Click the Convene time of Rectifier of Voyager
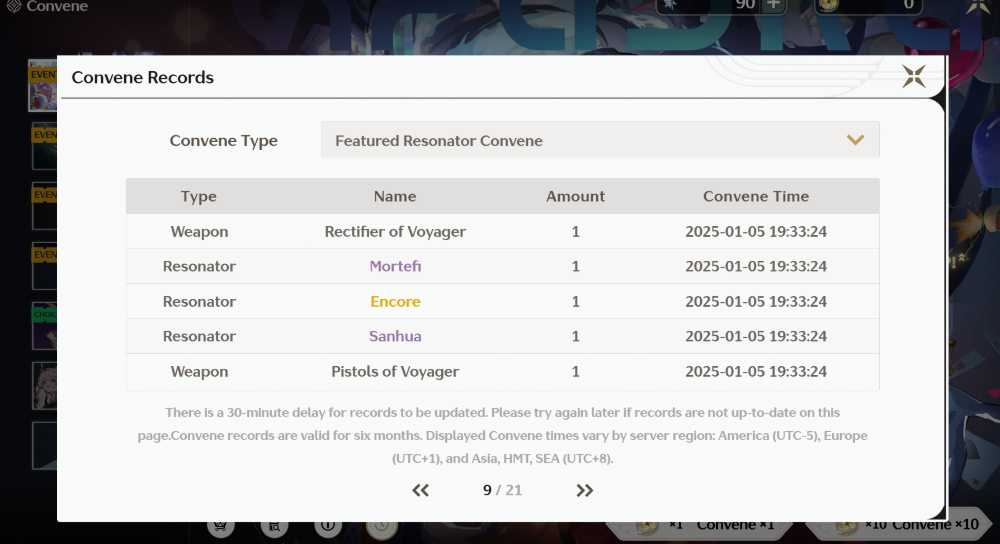This screenshot has width=1000, height=544. (756, 232)
